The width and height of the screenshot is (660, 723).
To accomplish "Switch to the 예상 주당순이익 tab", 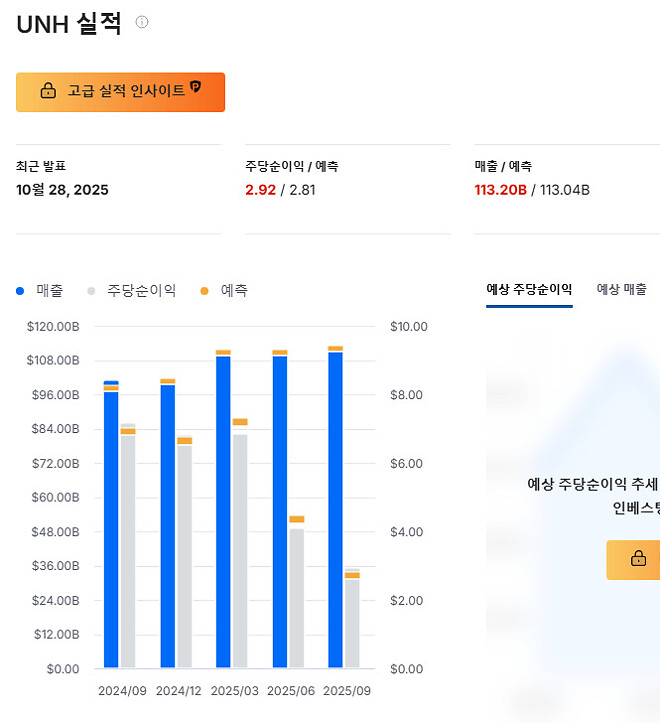I will tap(529, 290).
